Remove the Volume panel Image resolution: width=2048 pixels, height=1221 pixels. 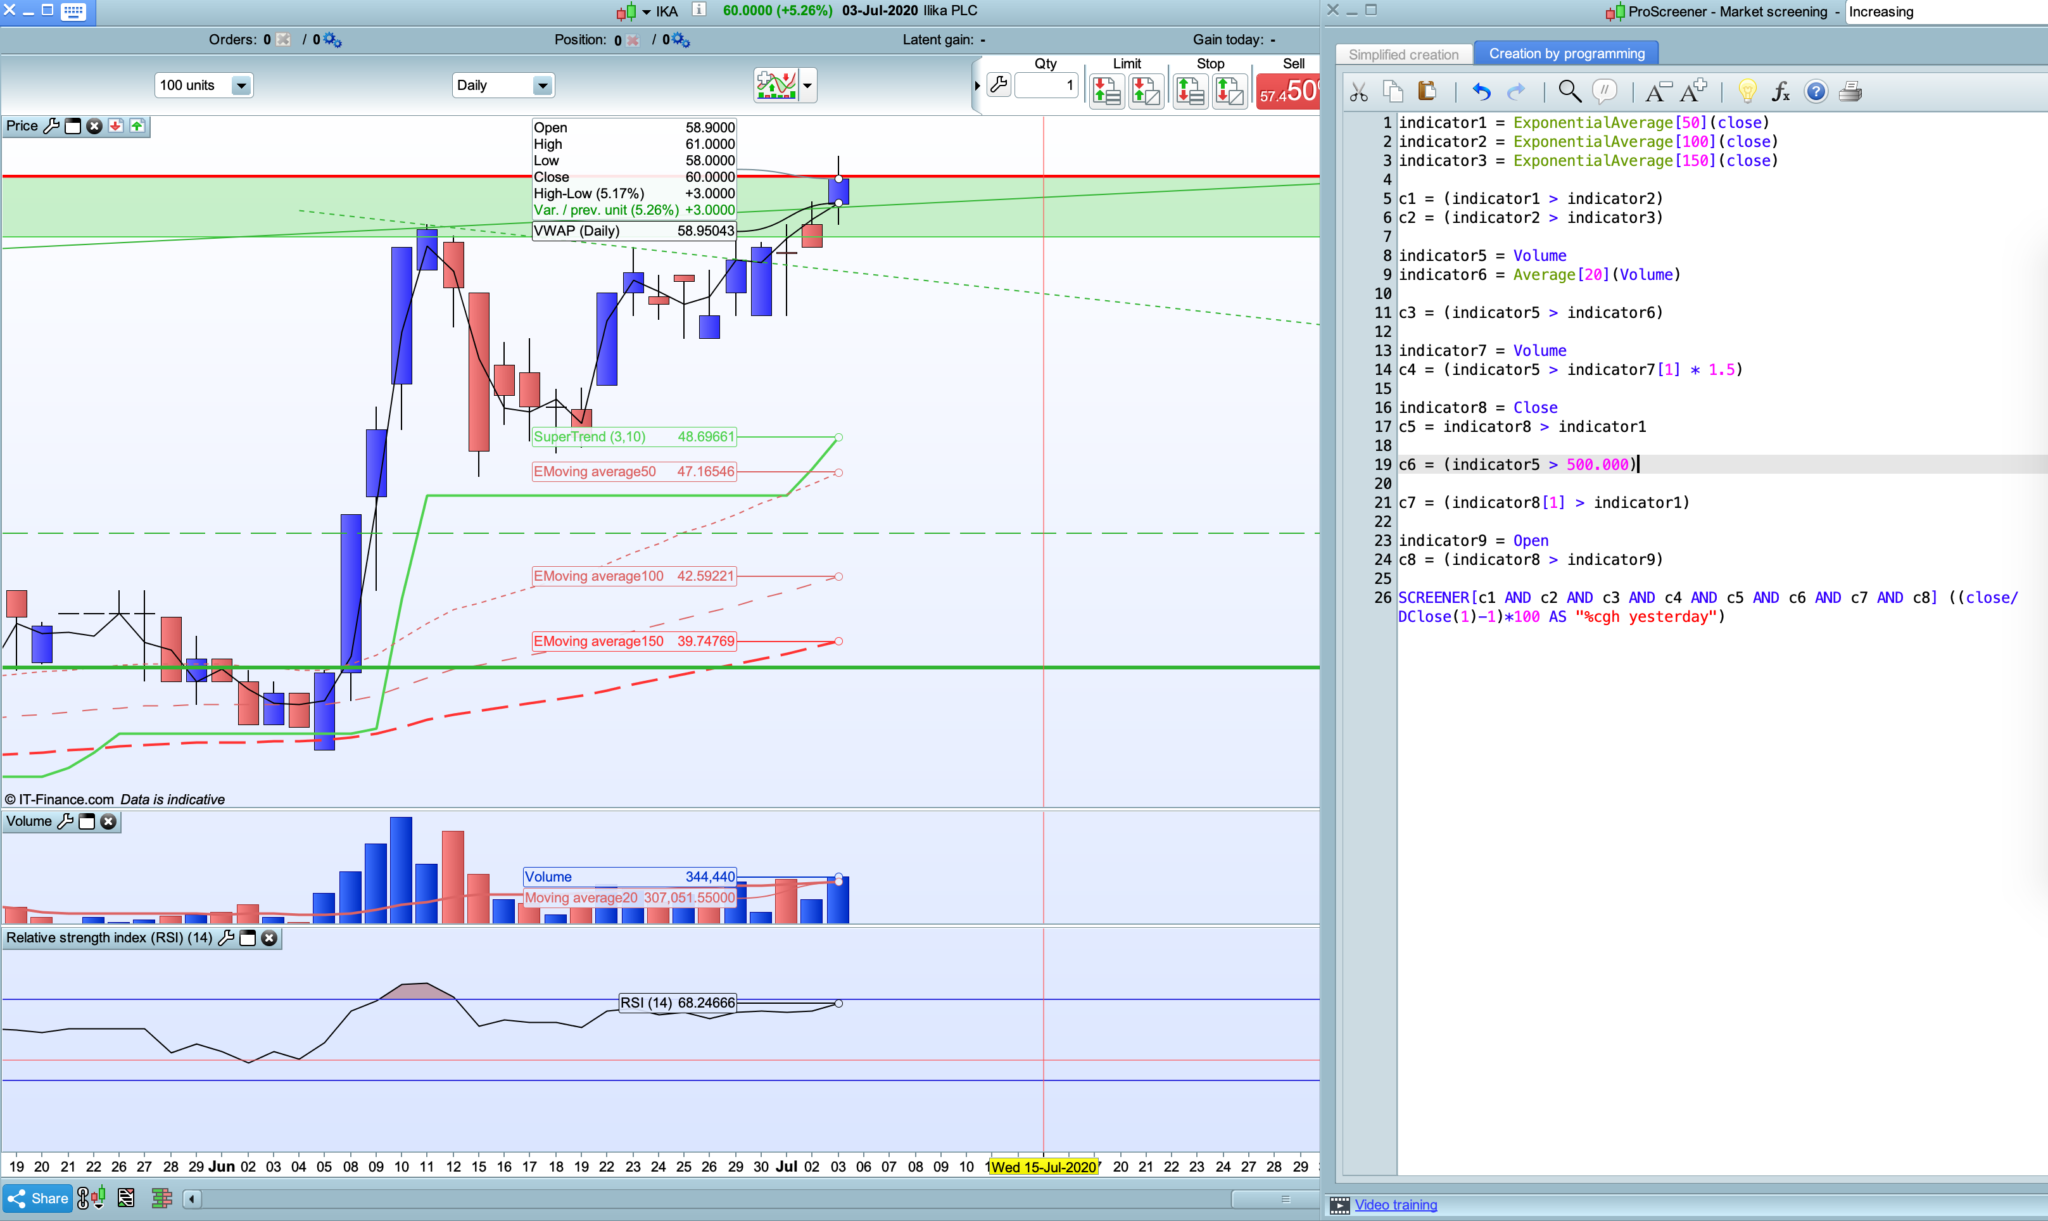pyautogui.click(x=109, y=822)
